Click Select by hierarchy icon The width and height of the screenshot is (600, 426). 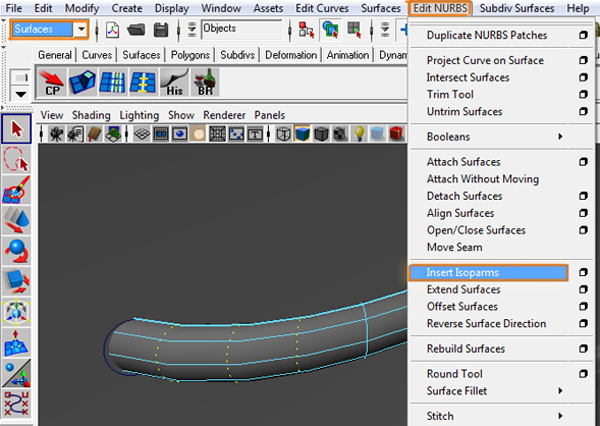pyautogui.click(x=307, y=29)
